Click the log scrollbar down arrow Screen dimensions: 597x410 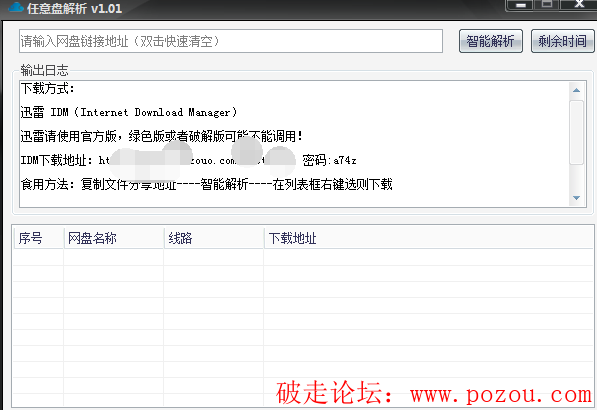[576, 198]
